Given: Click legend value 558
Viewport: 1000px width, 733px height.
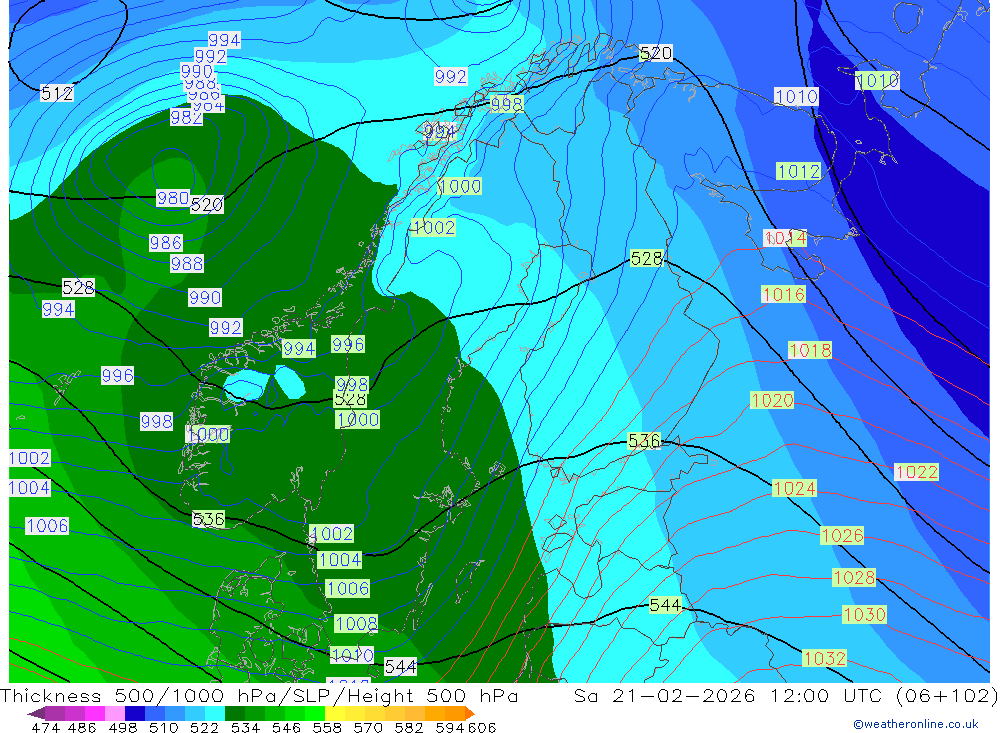Looking at the screenshot, I should coord(327,727).
